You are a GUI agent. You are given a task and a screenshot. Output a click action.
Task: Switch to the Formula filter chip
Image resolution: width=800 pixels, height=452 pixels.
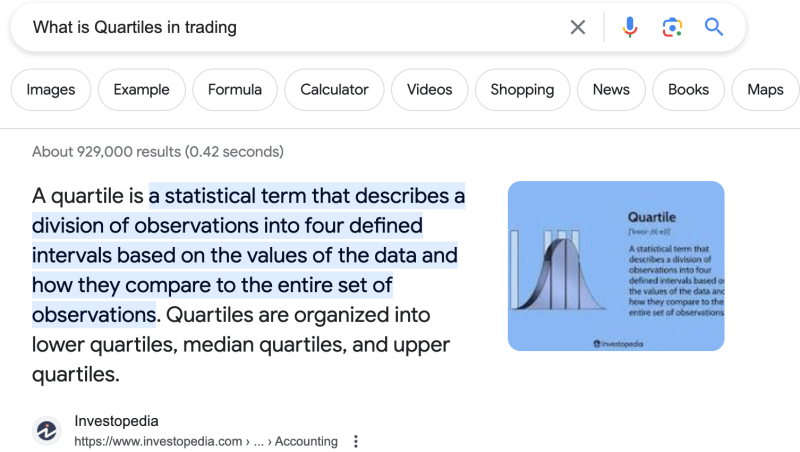[x=235, y=90]
